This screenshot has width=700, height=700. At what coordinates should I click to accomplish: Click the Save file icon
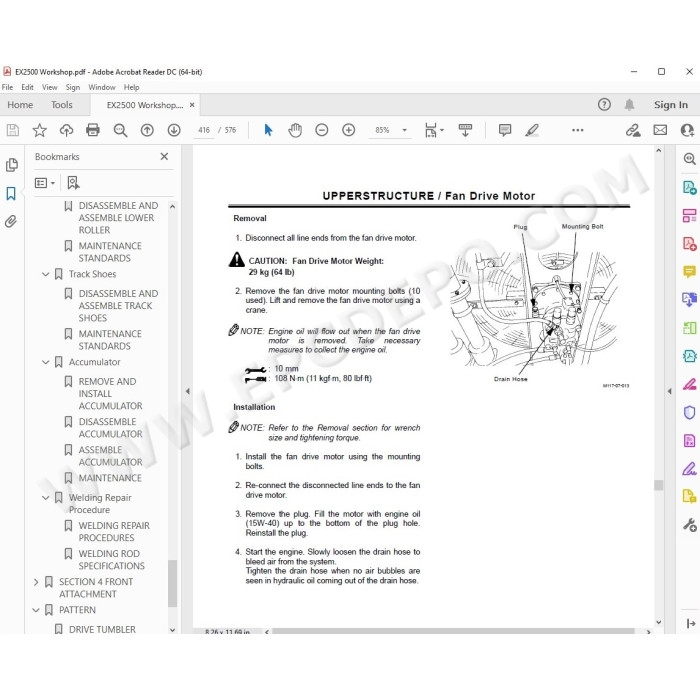12,130
